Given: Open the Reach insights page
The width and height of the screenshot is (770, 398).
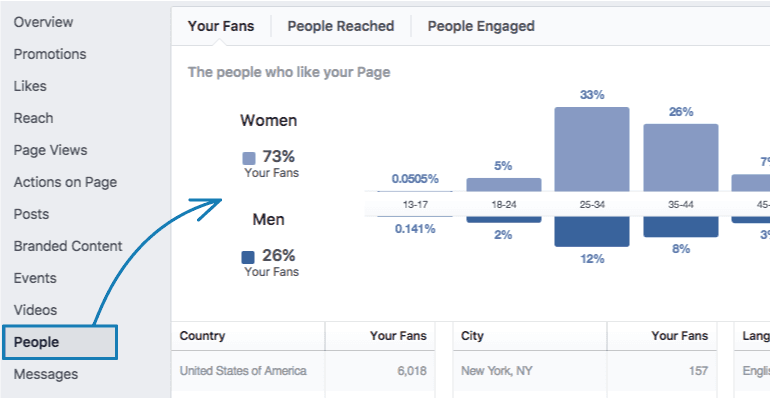Looking at the screenshot, I should pyautogui.click(x=33, y=118).
